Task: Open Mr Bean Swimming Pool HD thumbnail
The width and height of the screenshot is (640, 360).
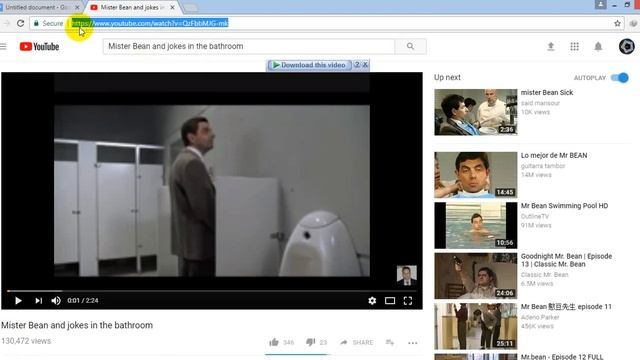Action: pyautogui.click(x=476, y=225)
